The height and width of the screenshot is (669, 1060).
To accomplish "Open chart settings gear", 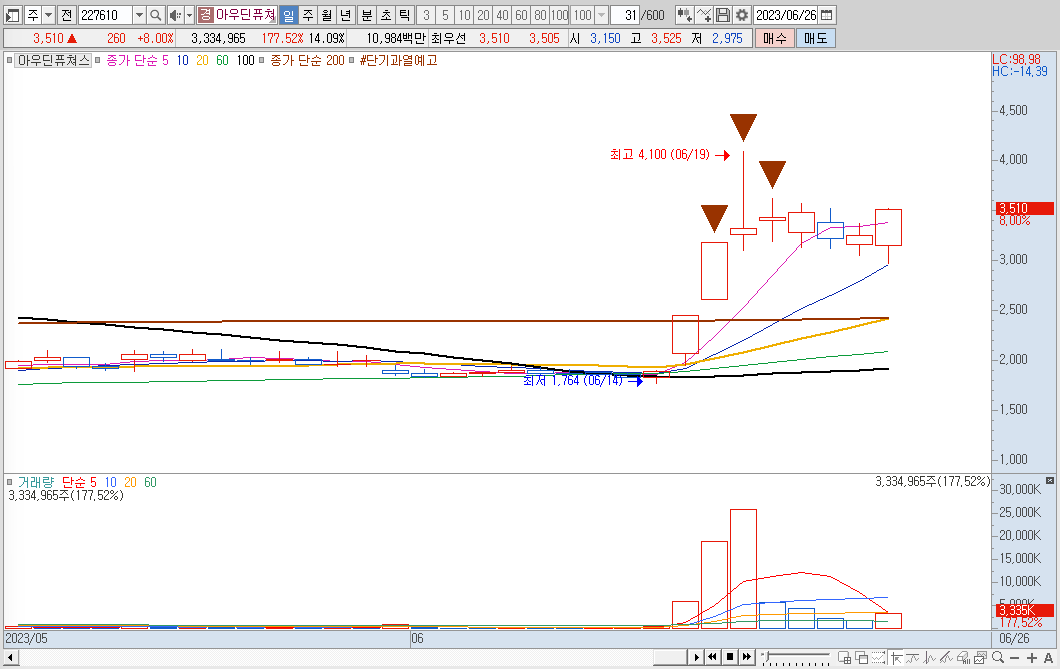I will (x=742, y=15).
